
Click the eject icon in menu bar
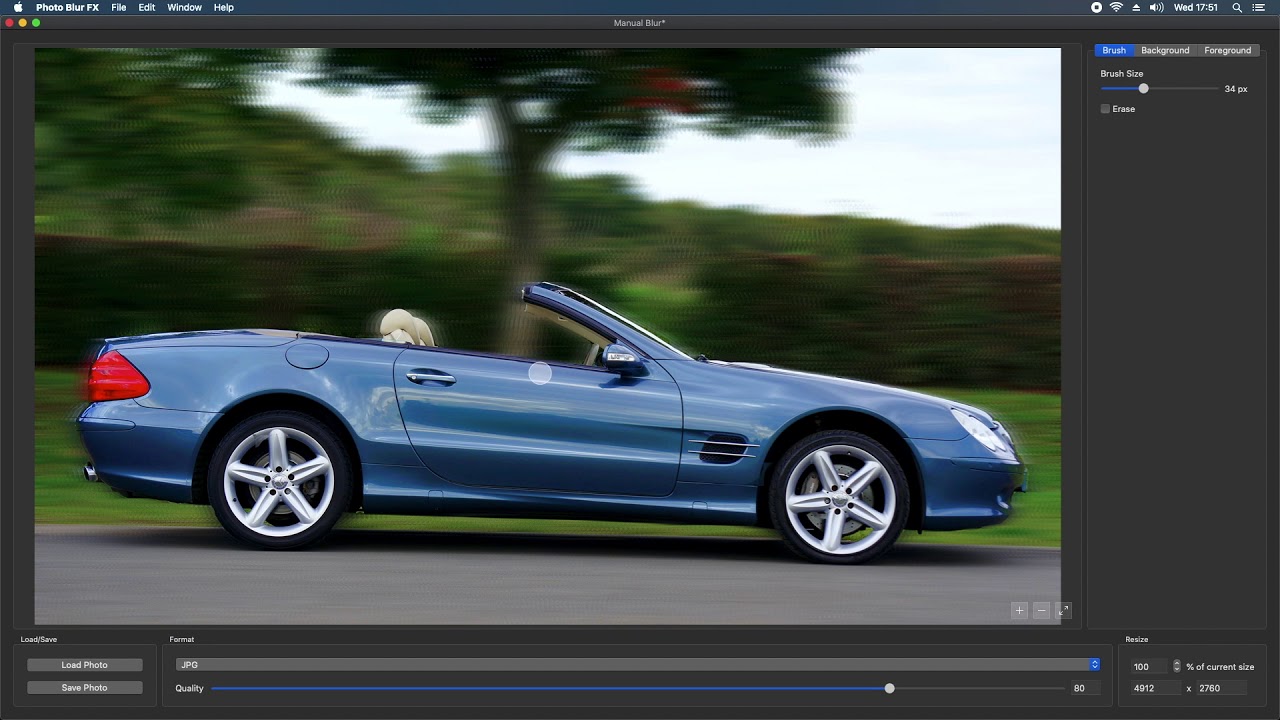point(1136,7)
